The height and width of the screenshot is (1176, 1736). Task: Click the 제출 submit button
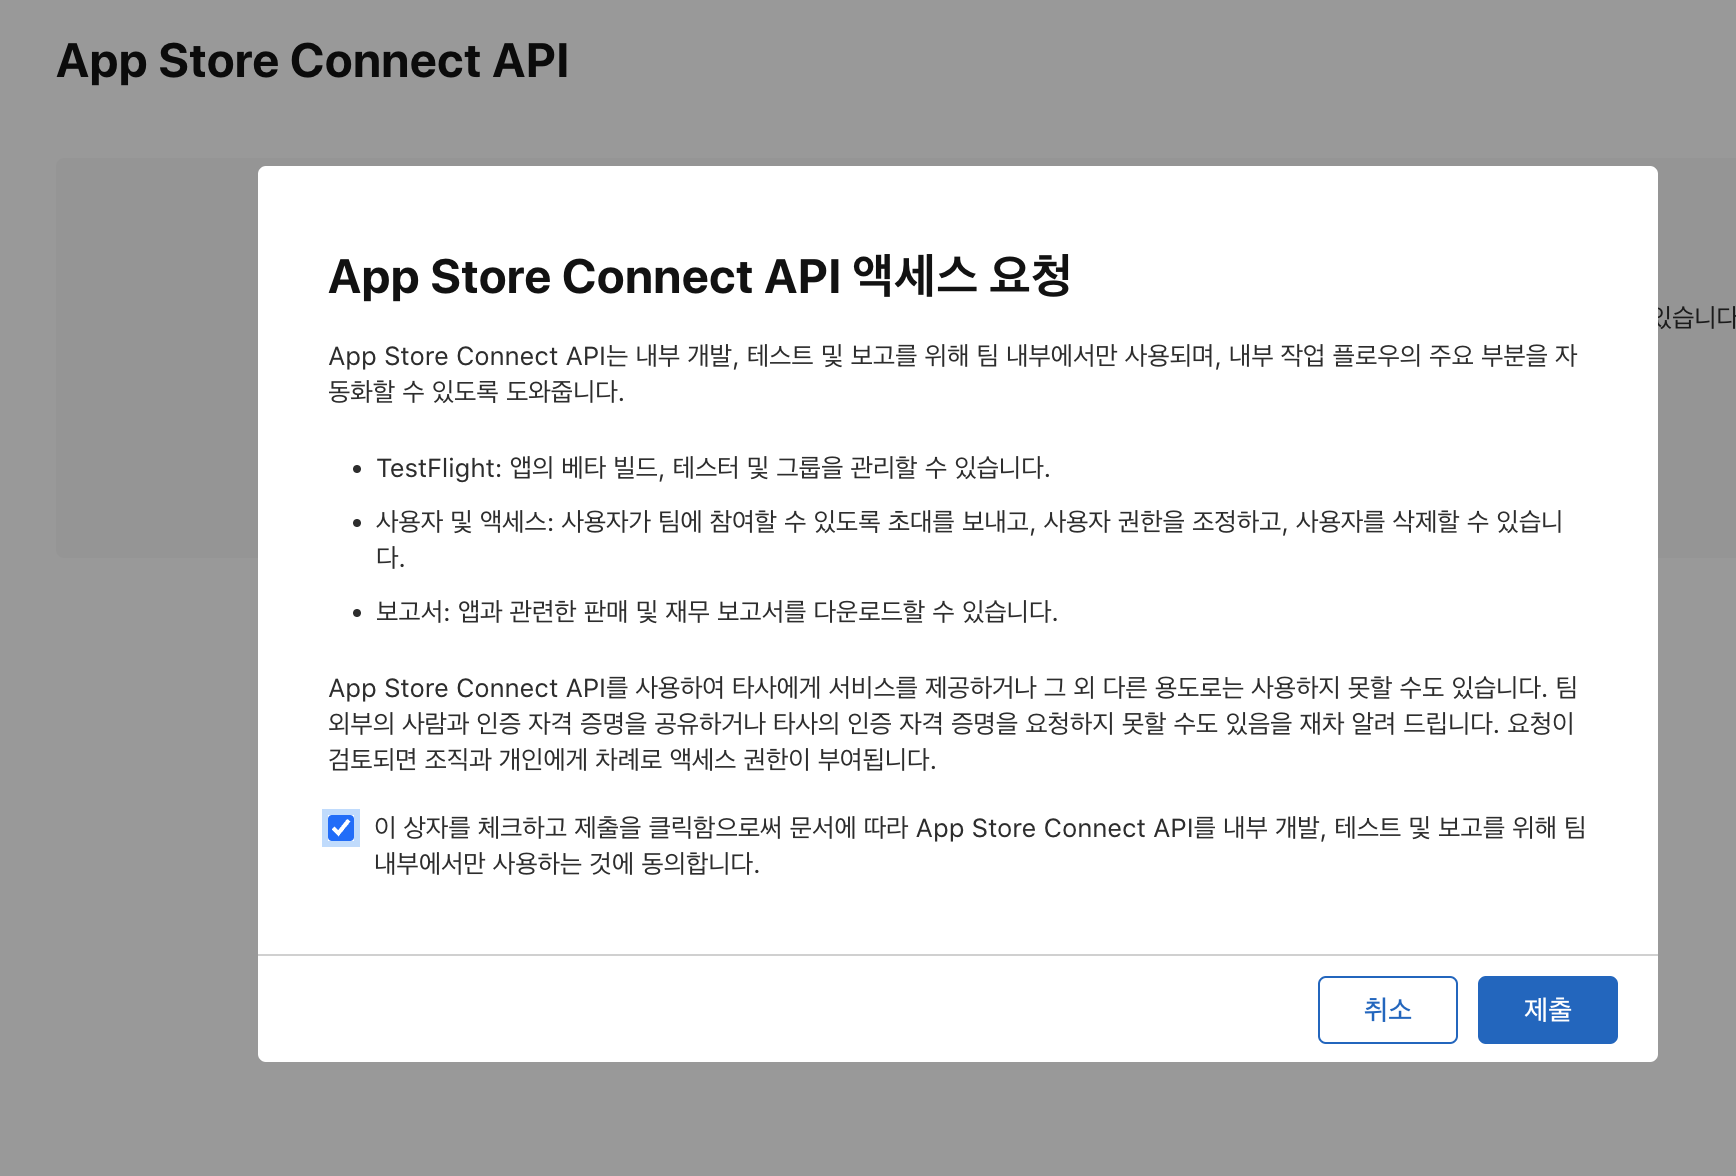[x=1547, y=1010]
